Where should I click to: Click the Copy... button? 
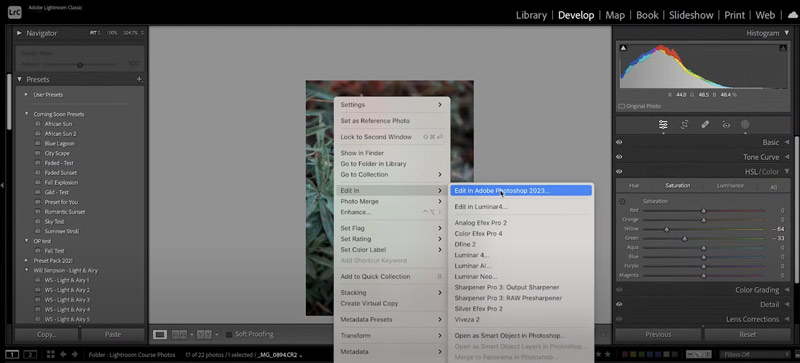pos(46,334)
